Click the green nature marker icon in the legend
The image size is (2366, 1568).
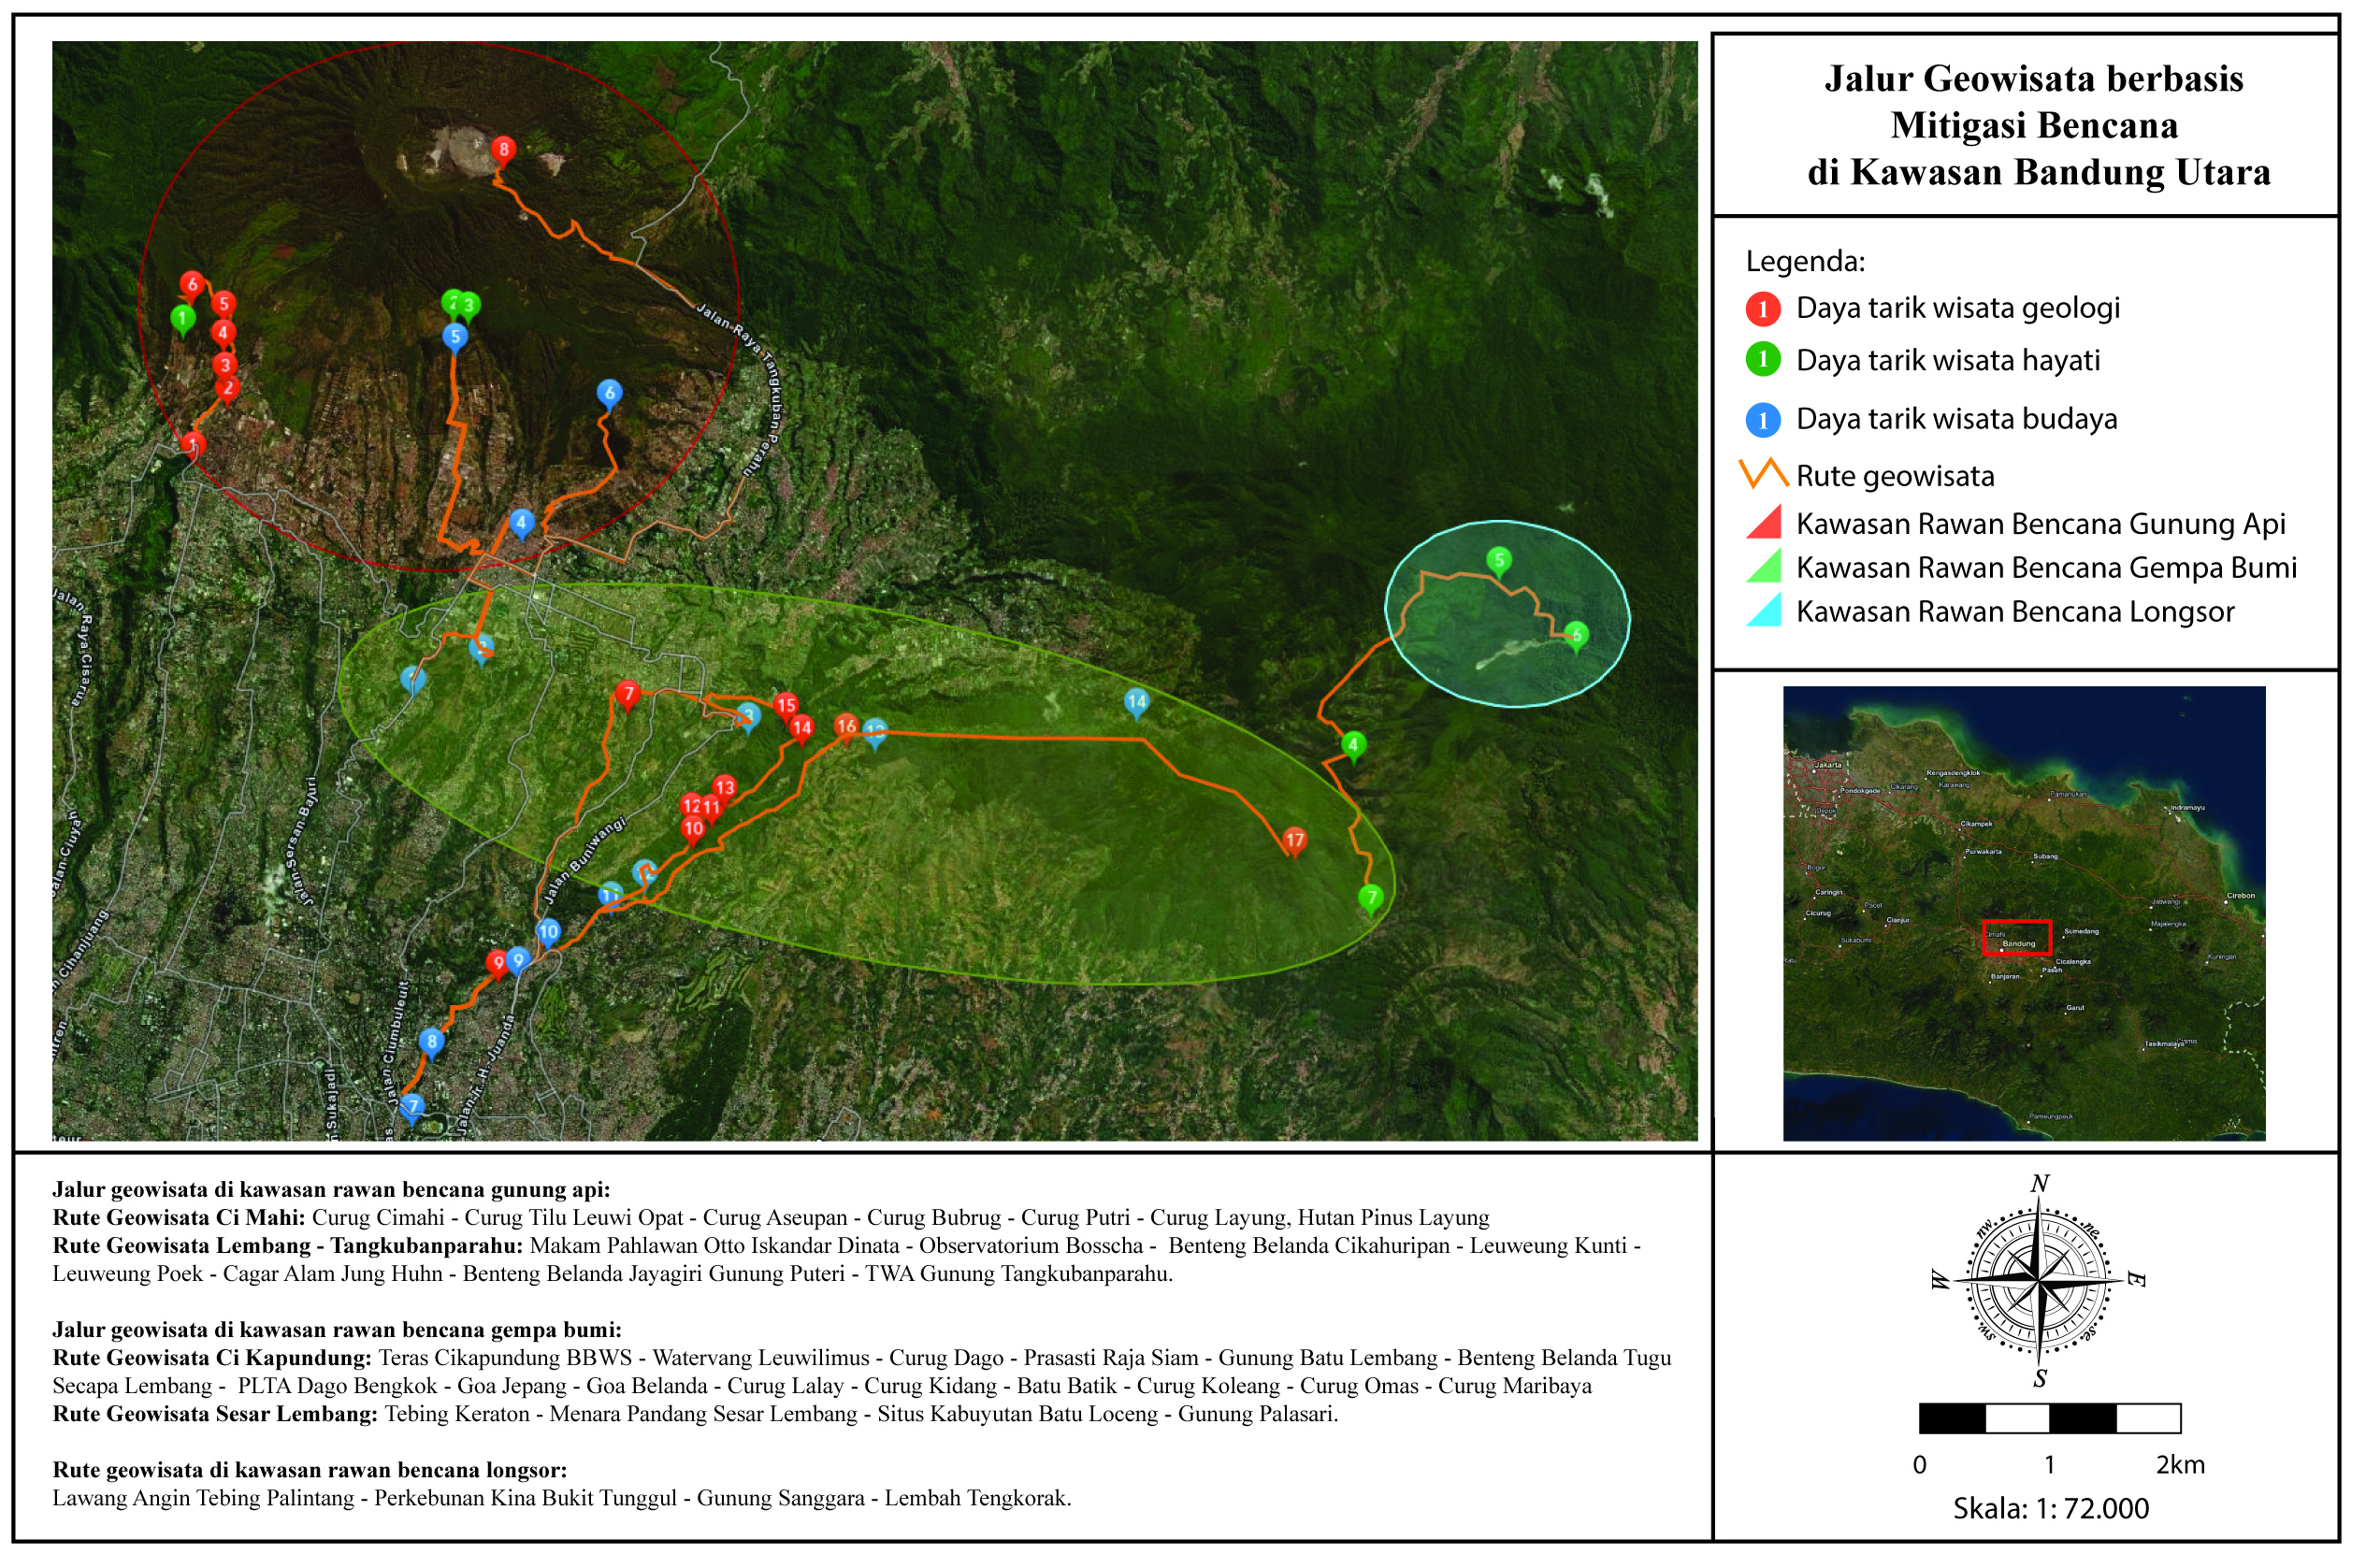1765,360
